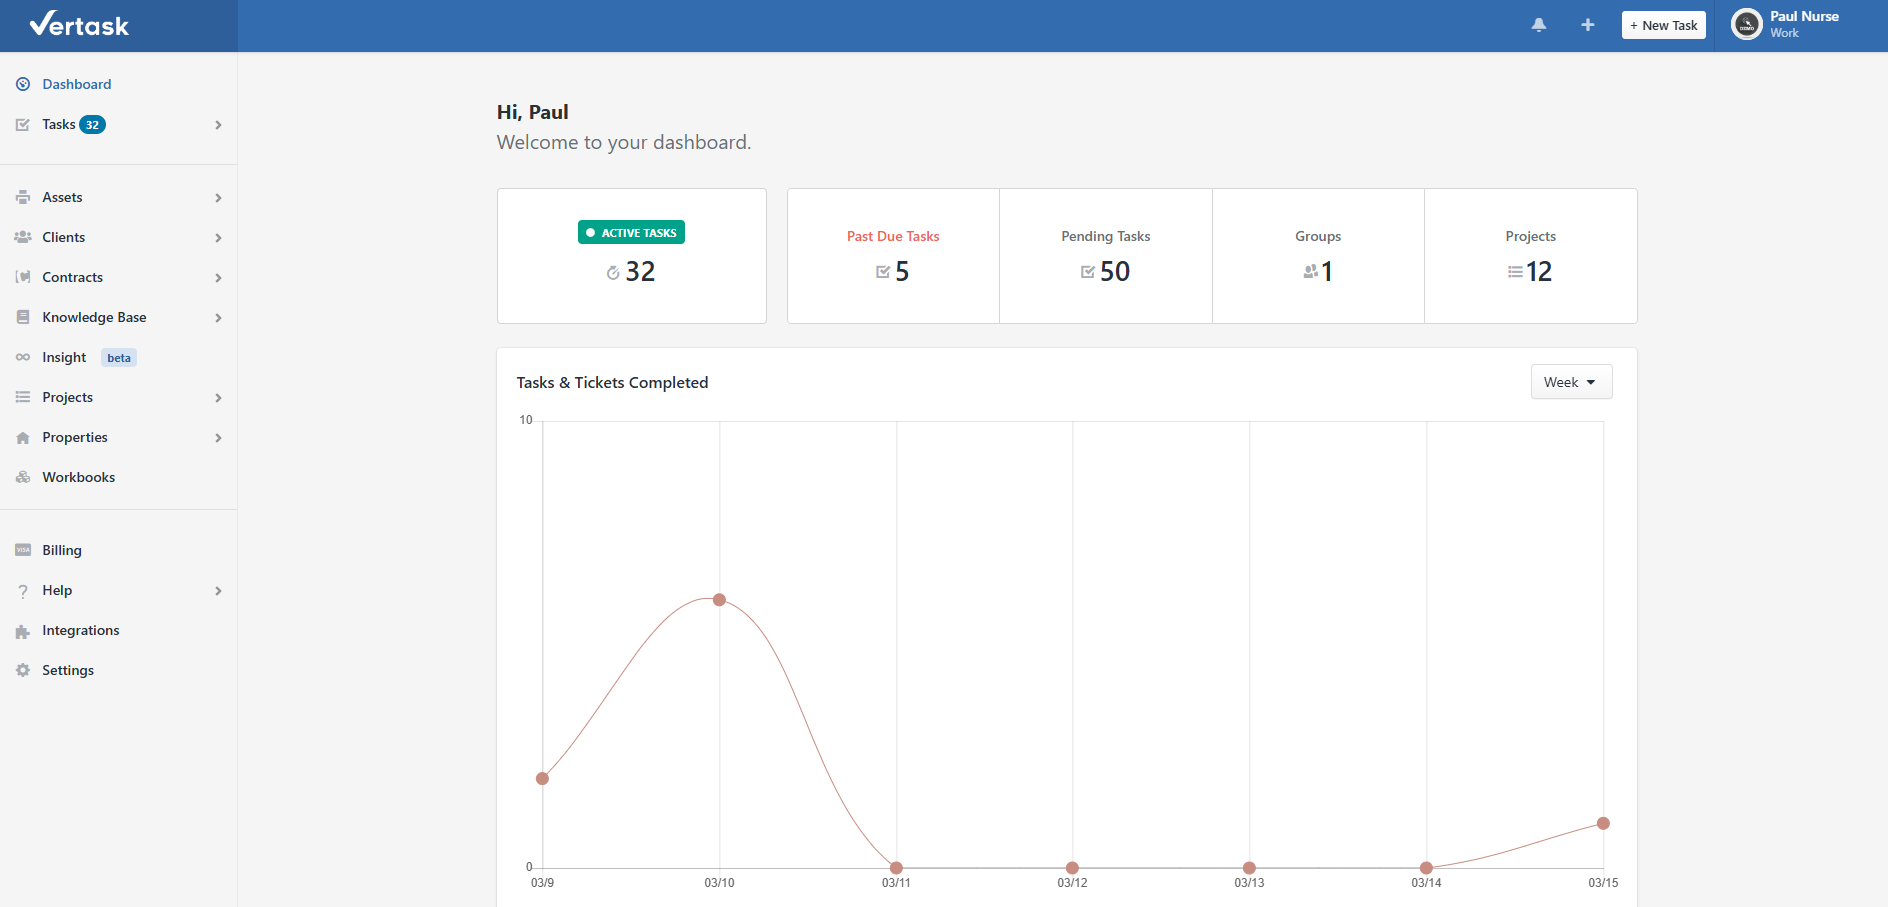The width and height of the screenshot is (1888, 907).
Task: Open the Workbooks section
Action: (x=77, y=477)
